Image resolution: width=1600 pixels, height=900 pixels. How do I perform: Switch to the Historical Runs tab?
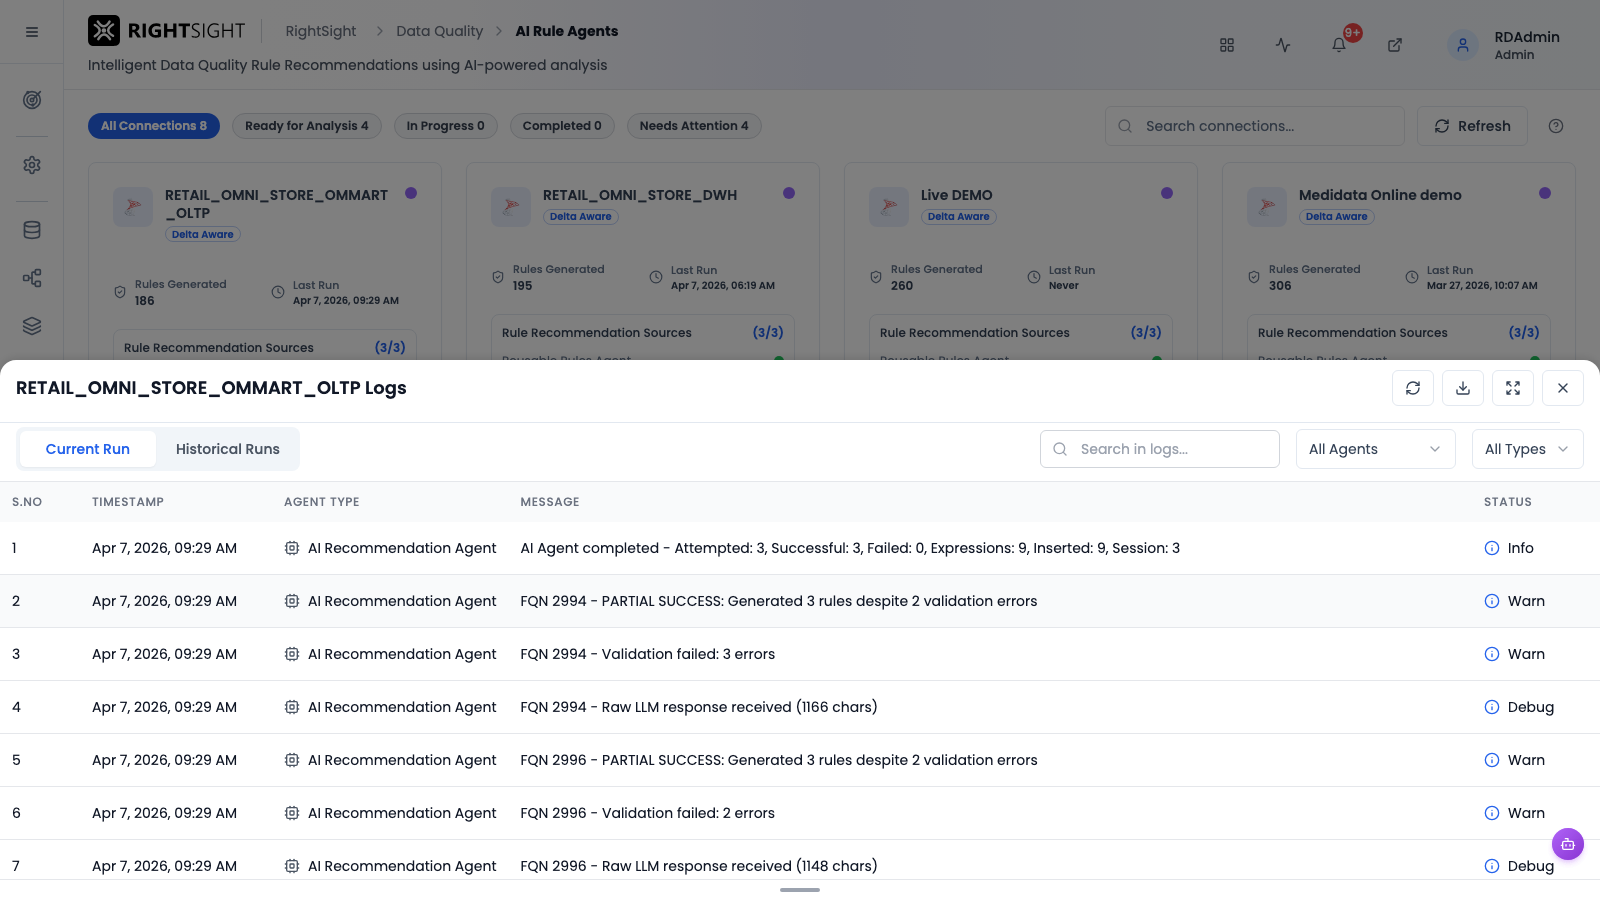tap(228, 449)
